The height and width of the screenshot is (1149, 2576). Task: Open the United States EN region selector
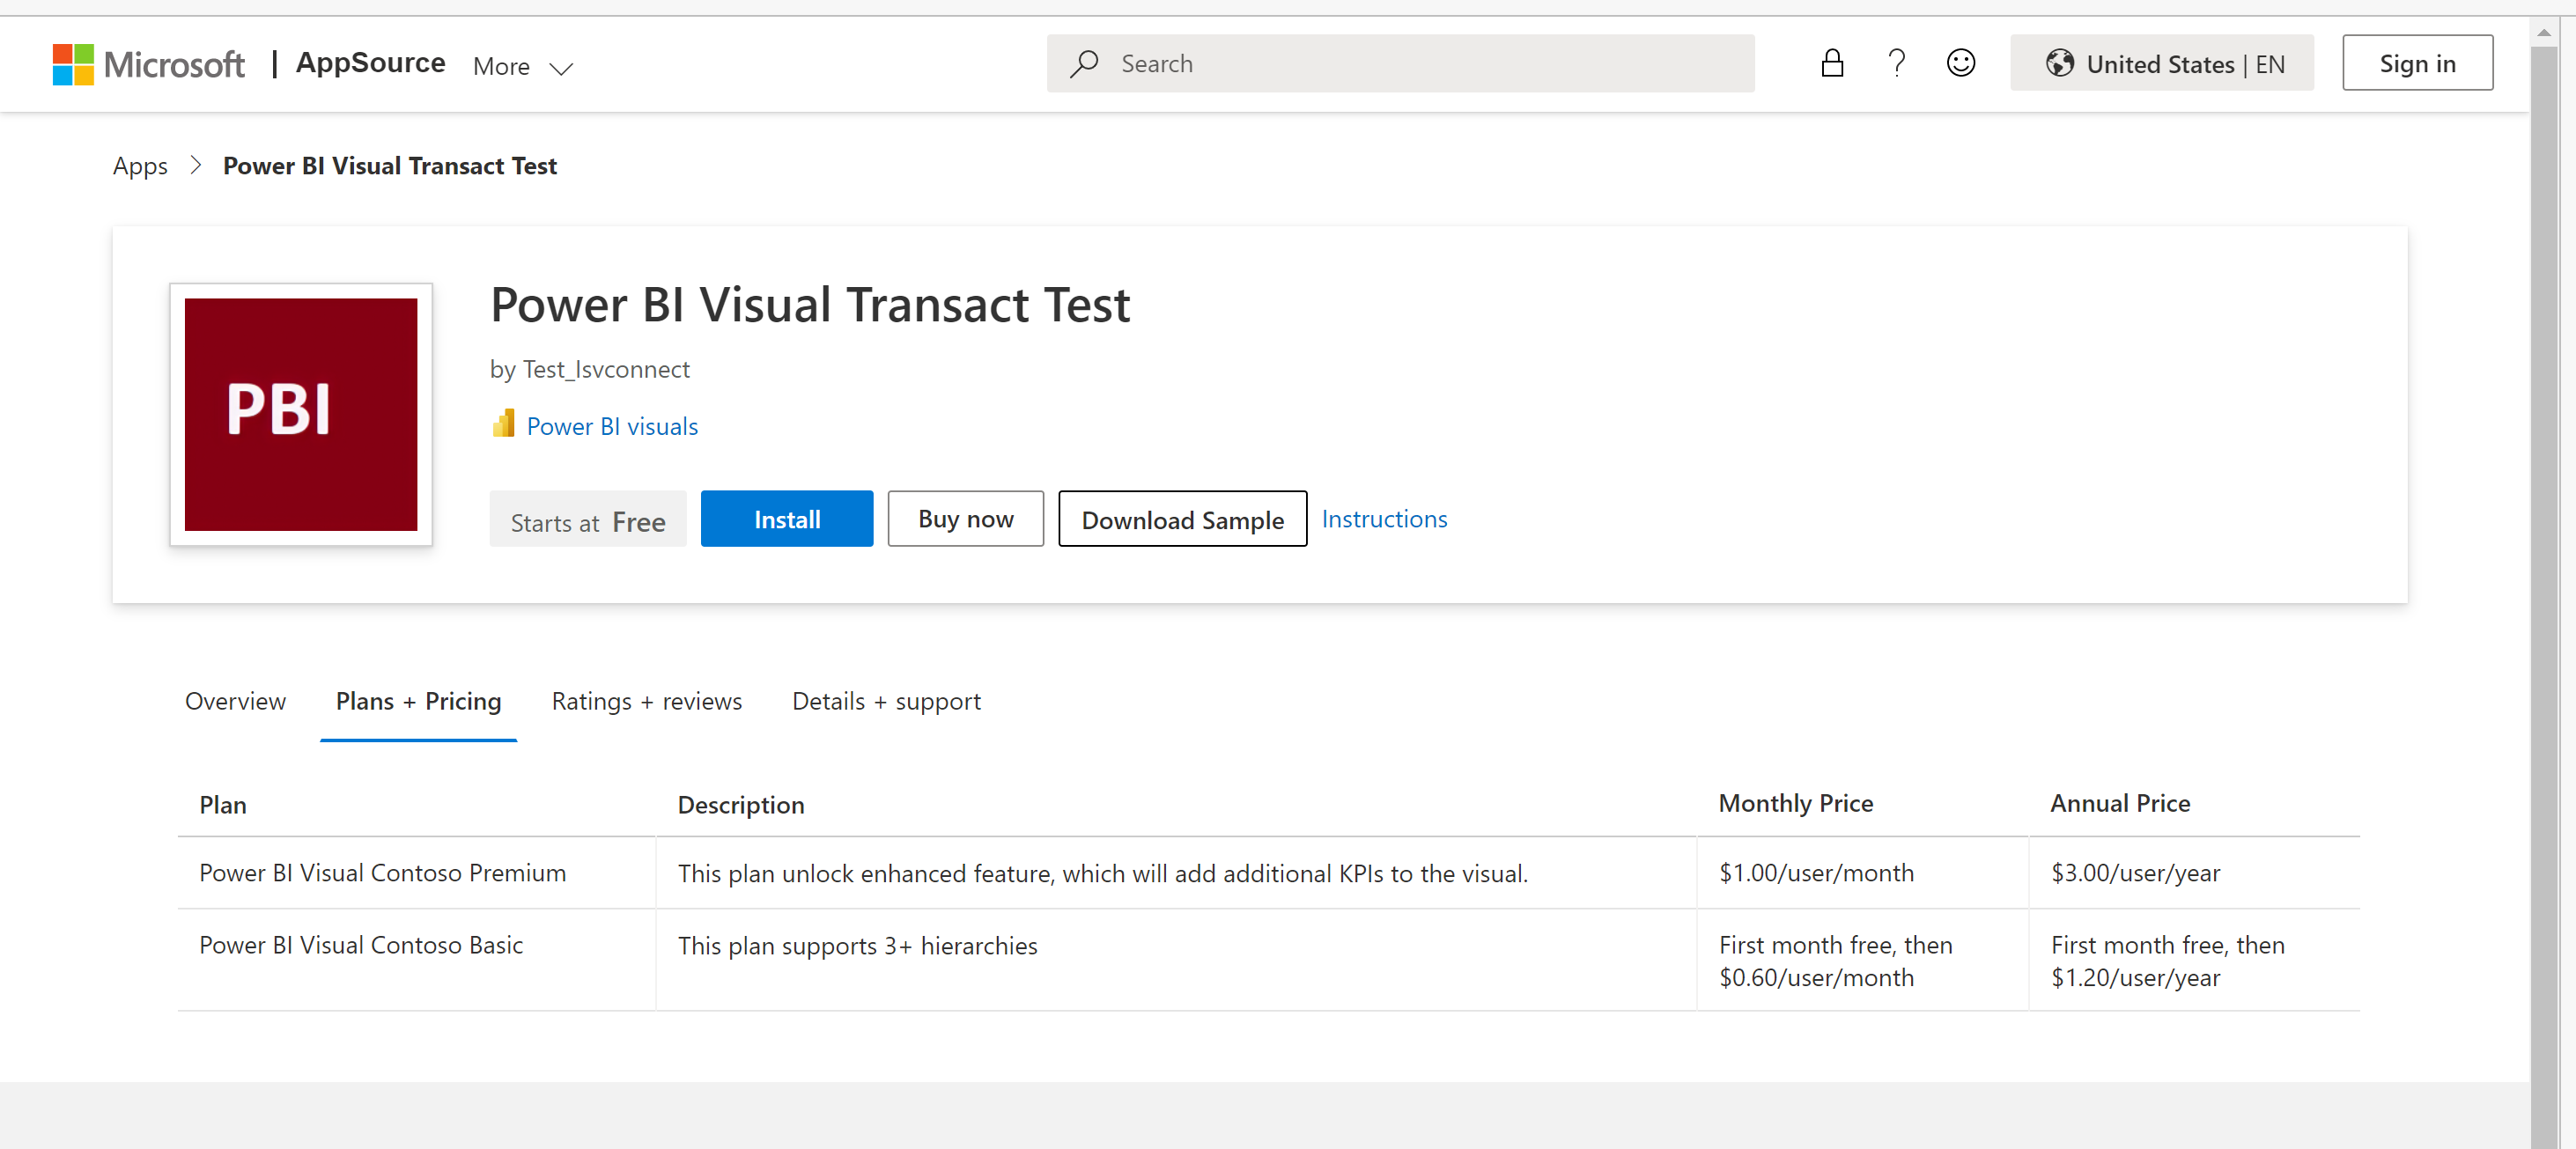click(x=2162, y=63)
